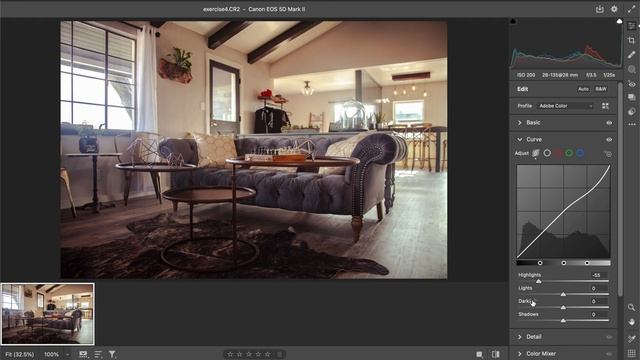This screenshot has width=640, height=360.
Task: Toggle Curve panel visibility eye
Action: pos(609,140)
